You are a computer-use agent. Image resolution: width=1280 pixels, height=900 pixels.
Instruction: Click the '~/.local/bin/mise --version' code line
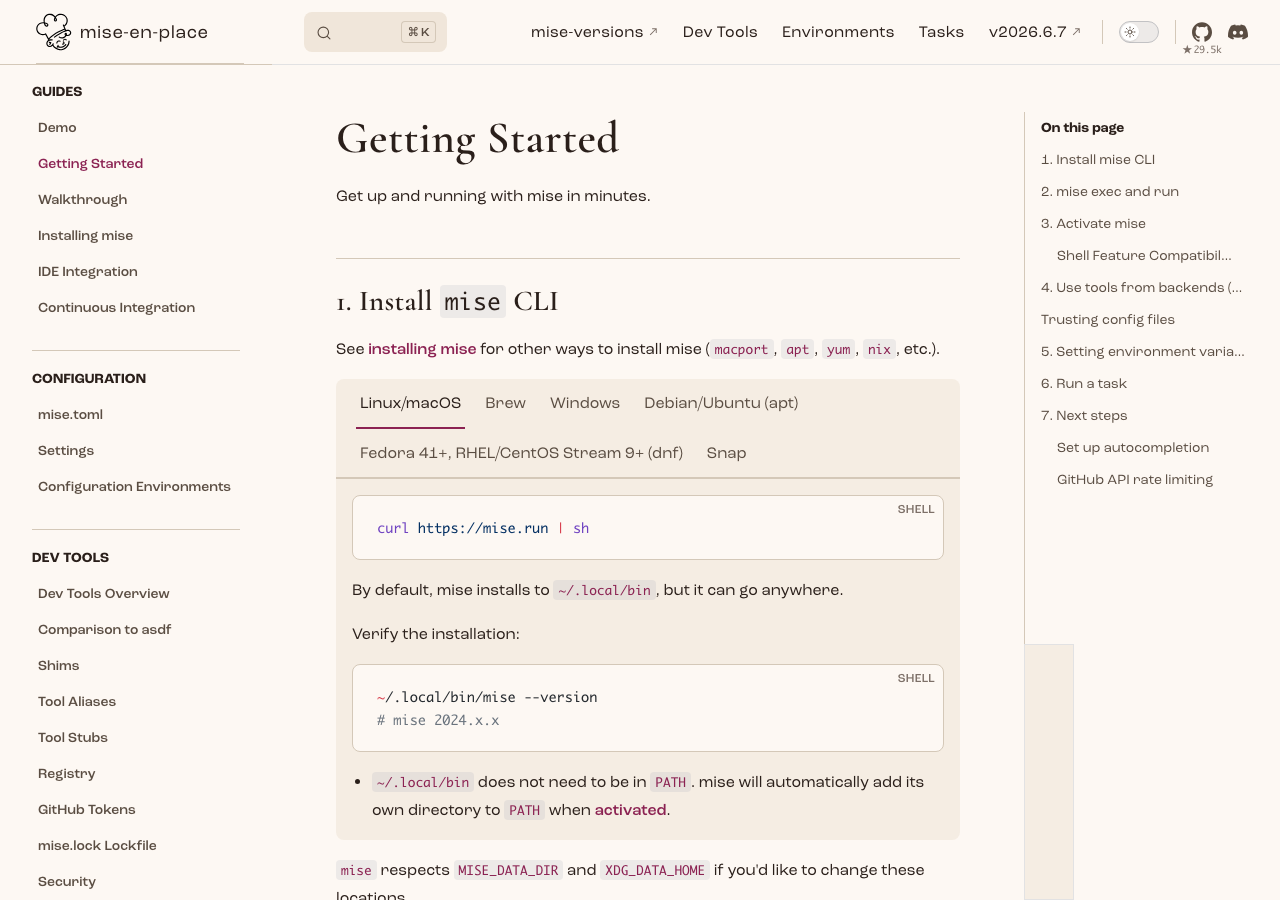pos(487,697)
